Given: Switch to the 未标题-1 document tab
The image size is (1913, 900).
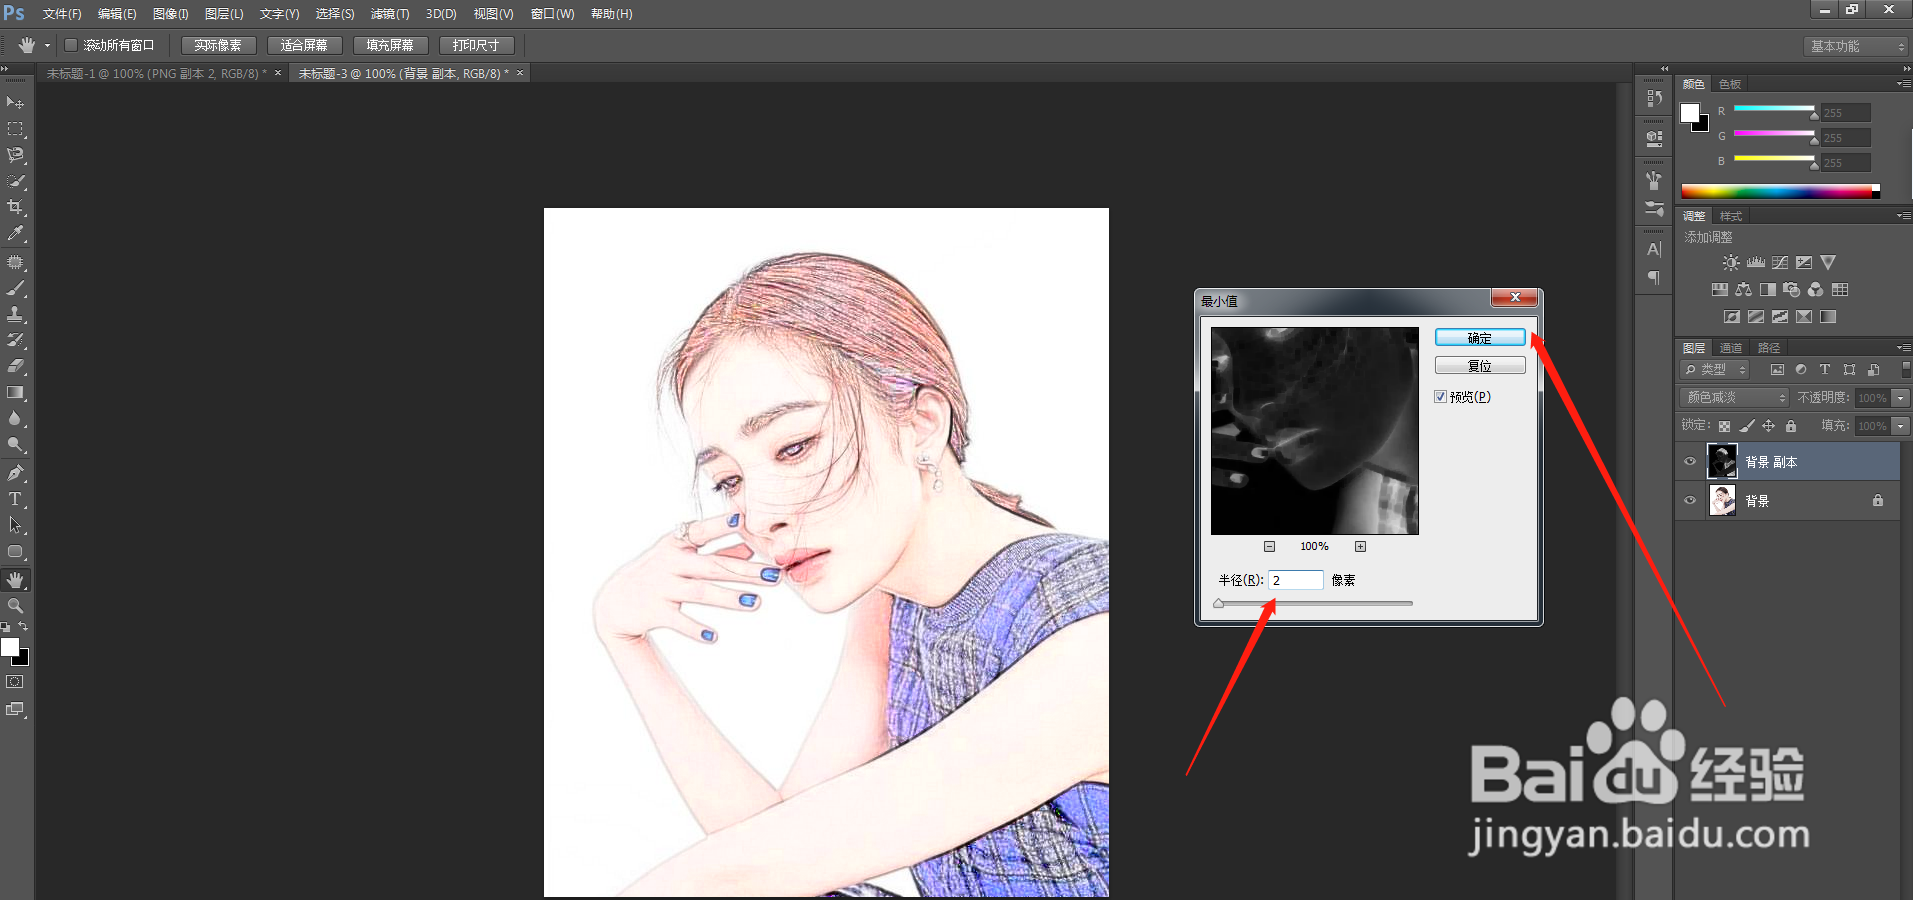Looking at the screenshot, I should click(x=157, y=74).
